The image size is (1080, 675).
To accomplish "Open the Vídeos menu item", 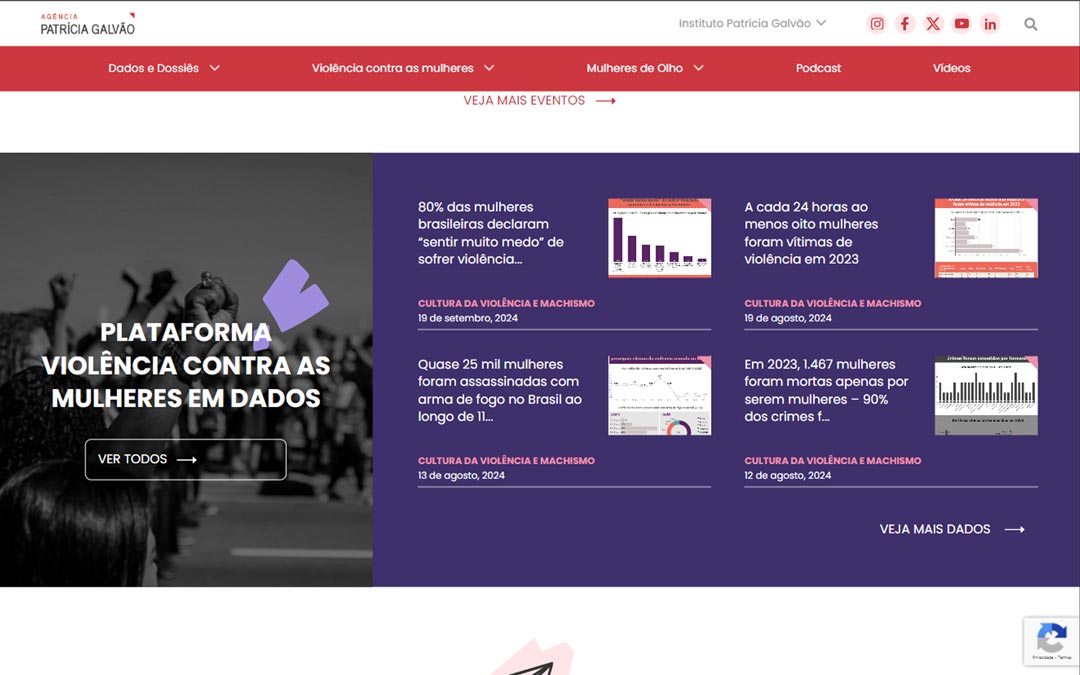I will pos(951,68).
